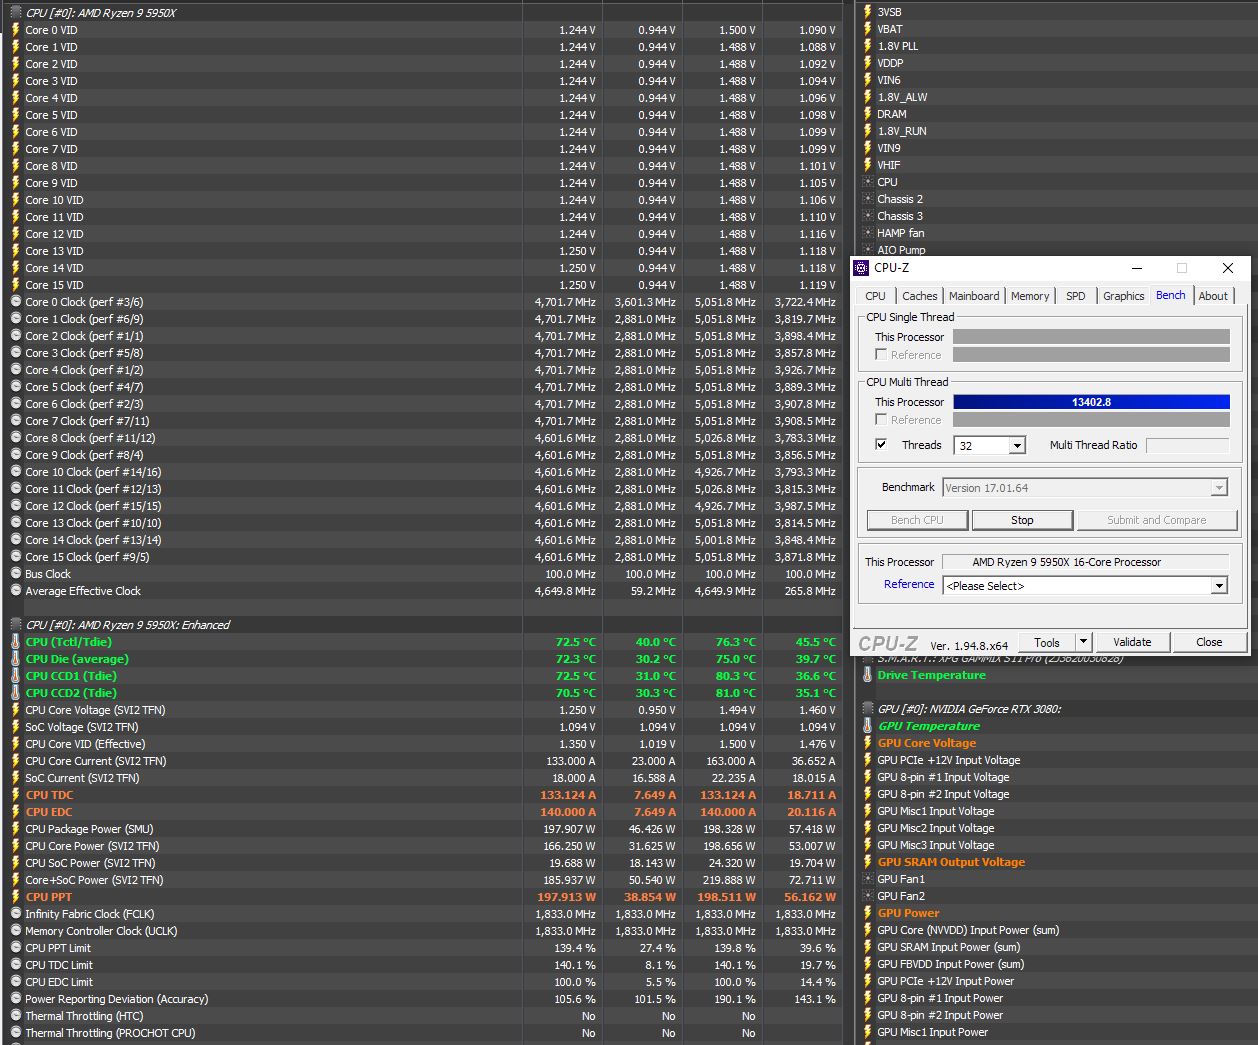Click the clock icon beside Infinity Fabric Clock
Viewport: 1258px width, 1045px height.
15,914
